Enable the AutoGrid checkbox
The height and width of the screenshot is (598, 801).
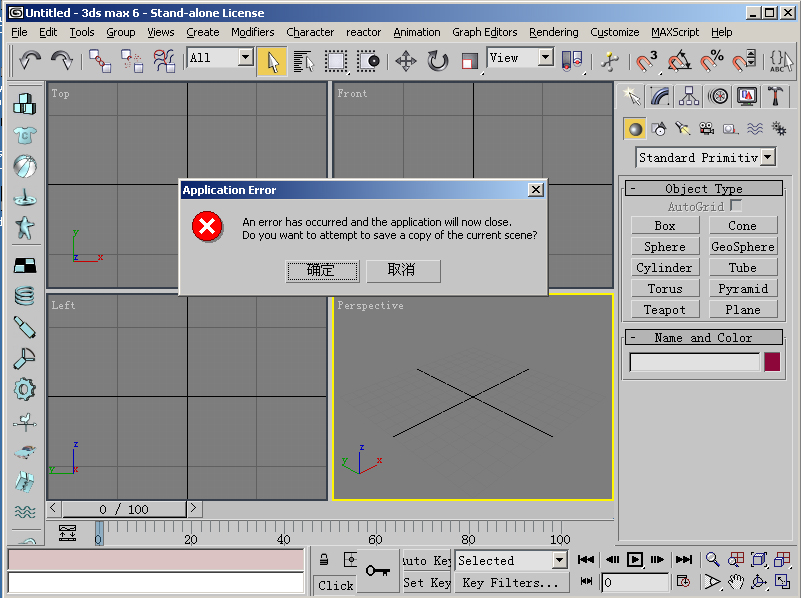(x=736, y=206)
